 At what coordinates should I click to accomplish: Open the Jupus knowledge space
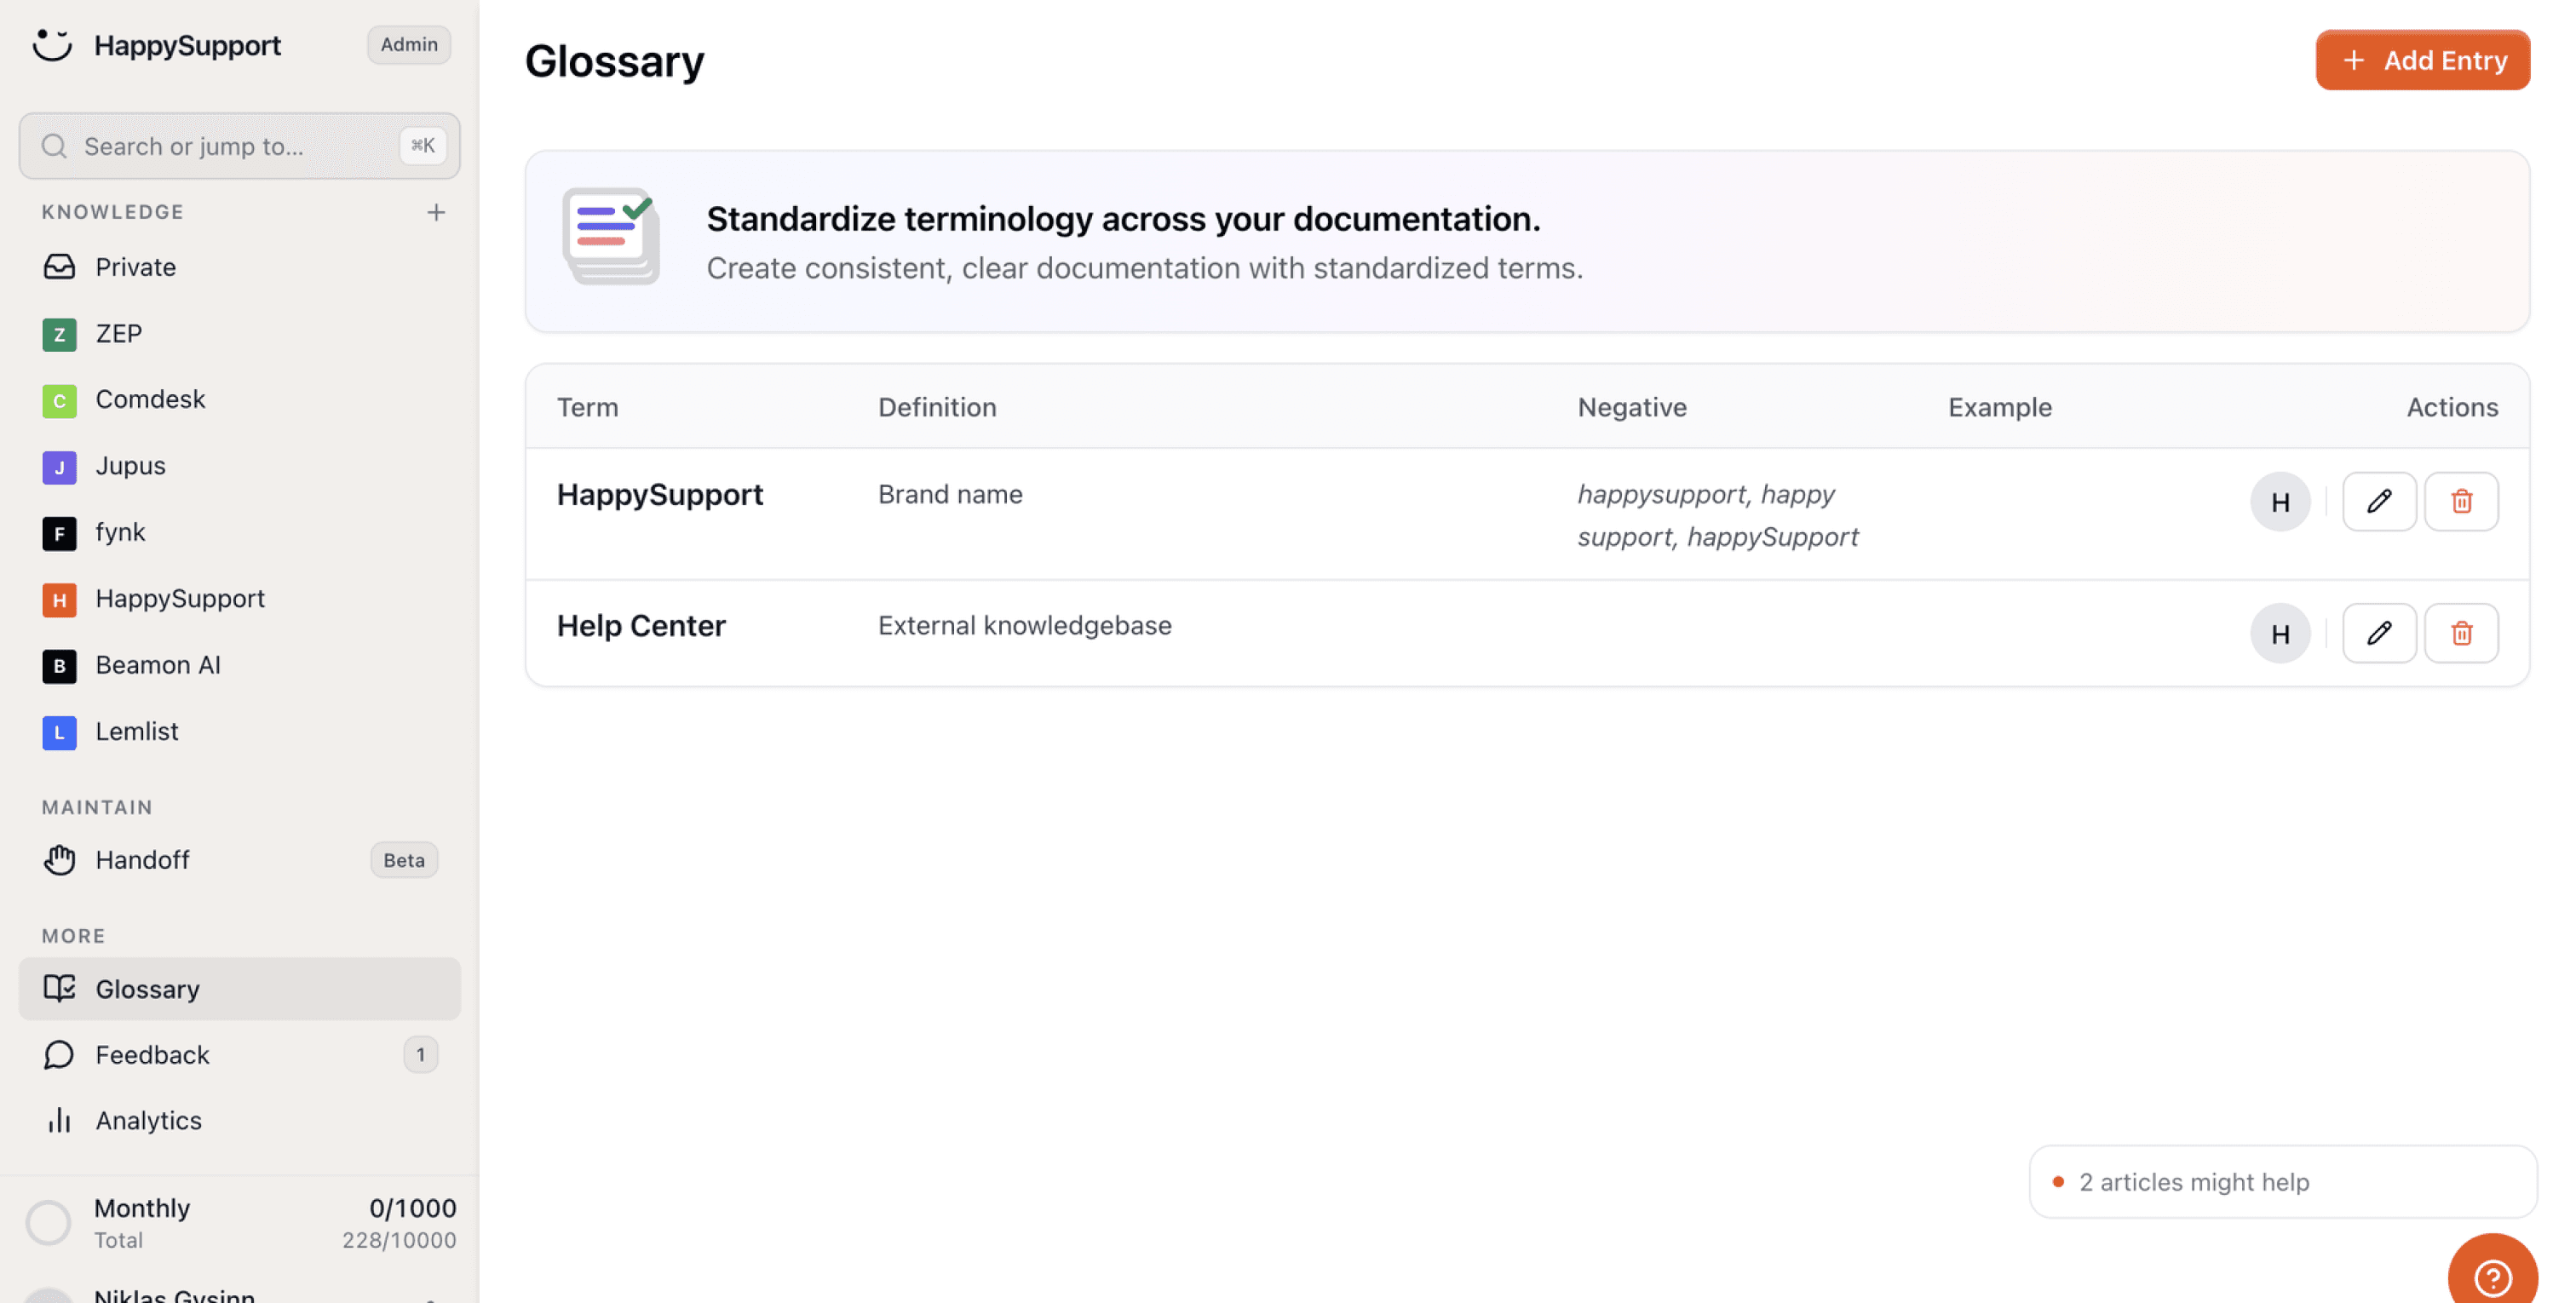tap(239, 467)
